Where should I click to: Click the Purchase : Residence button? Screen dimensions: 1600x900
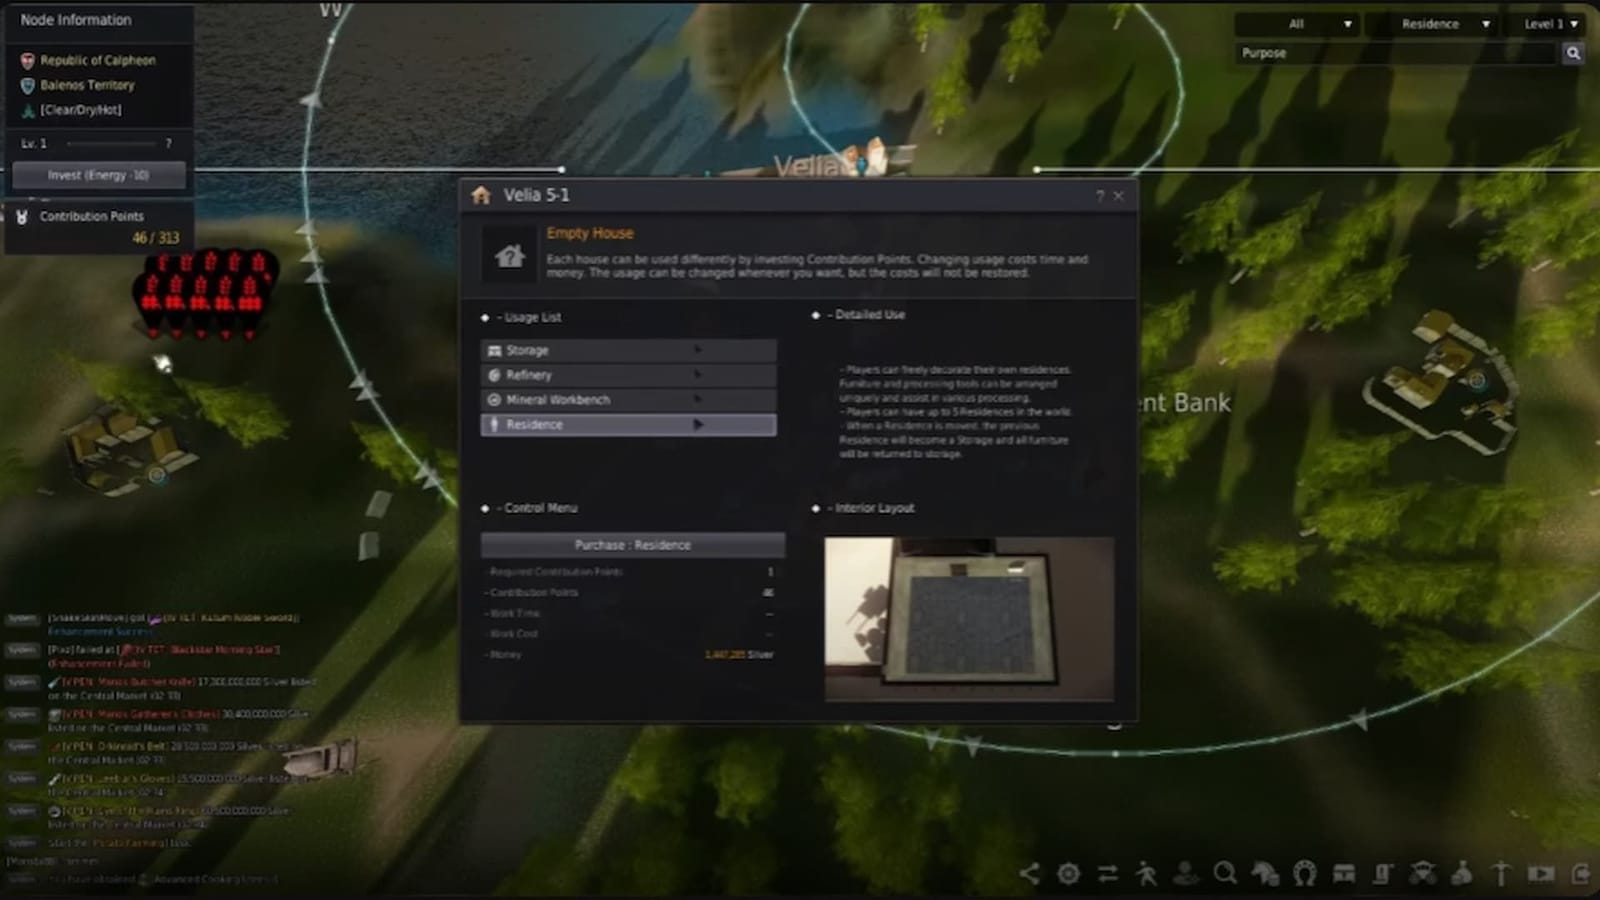tap(634, 545)
